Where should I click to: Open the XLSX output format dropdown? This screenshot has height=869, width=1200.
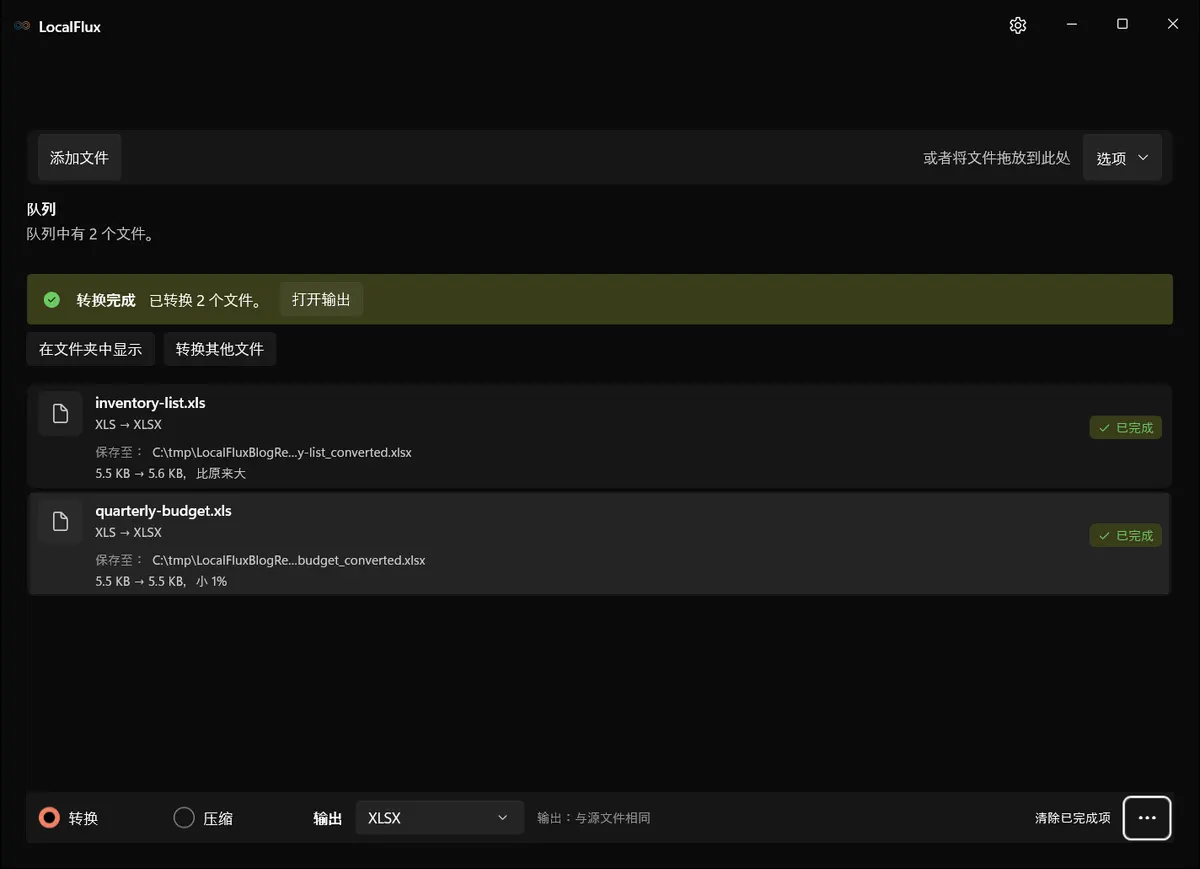(440, 818)
